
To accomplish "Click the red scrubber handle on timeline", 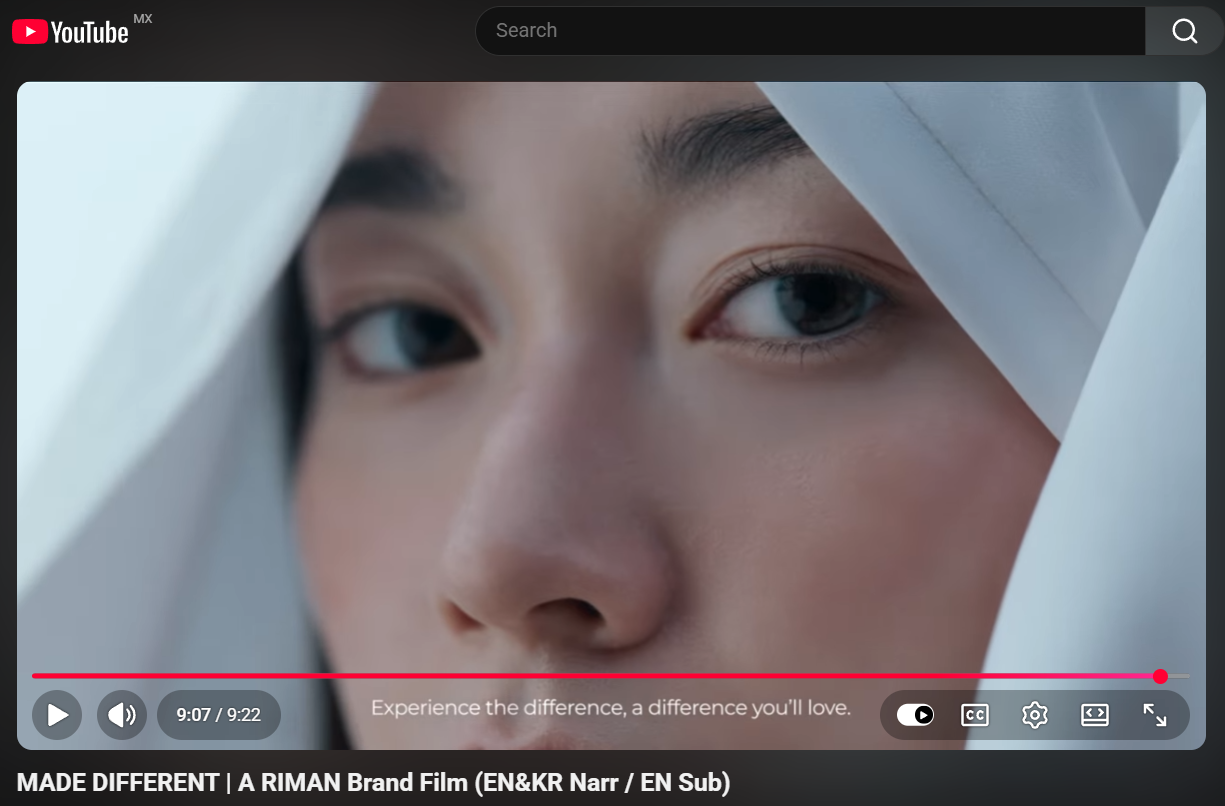I will (x=1160, y=676).
